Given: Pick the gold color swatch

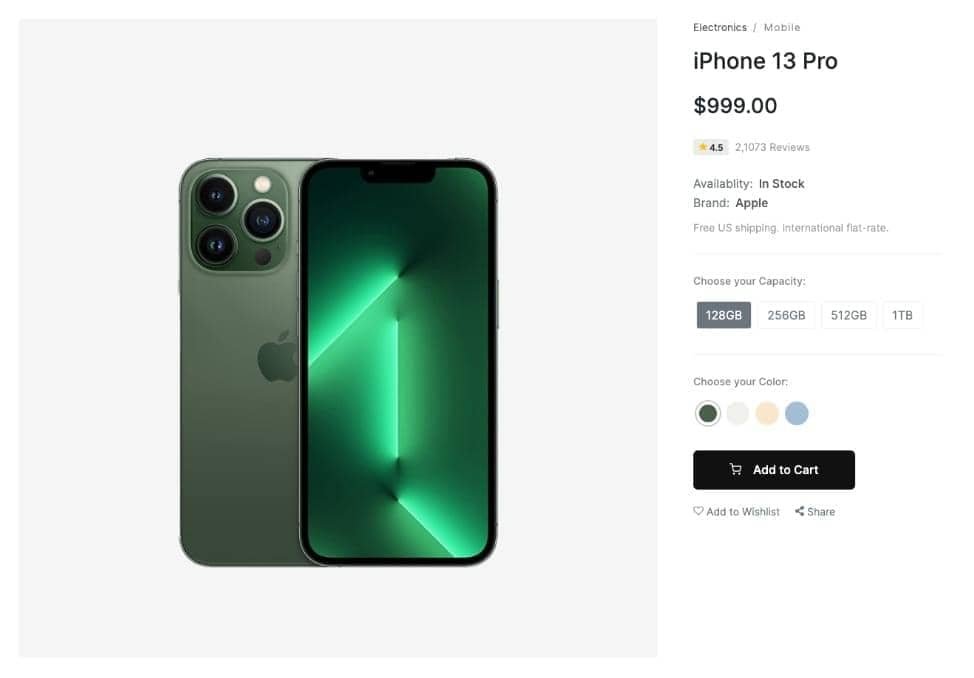Looking at the screenshot, I should (x=767, y=413).
